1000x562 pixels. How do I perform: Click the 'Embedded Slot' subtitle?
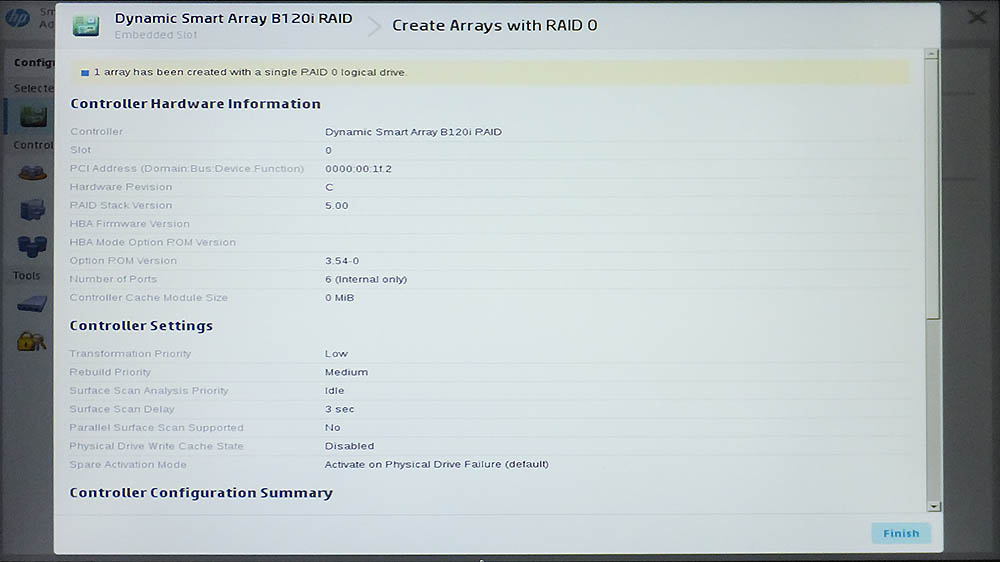(156, 35)
